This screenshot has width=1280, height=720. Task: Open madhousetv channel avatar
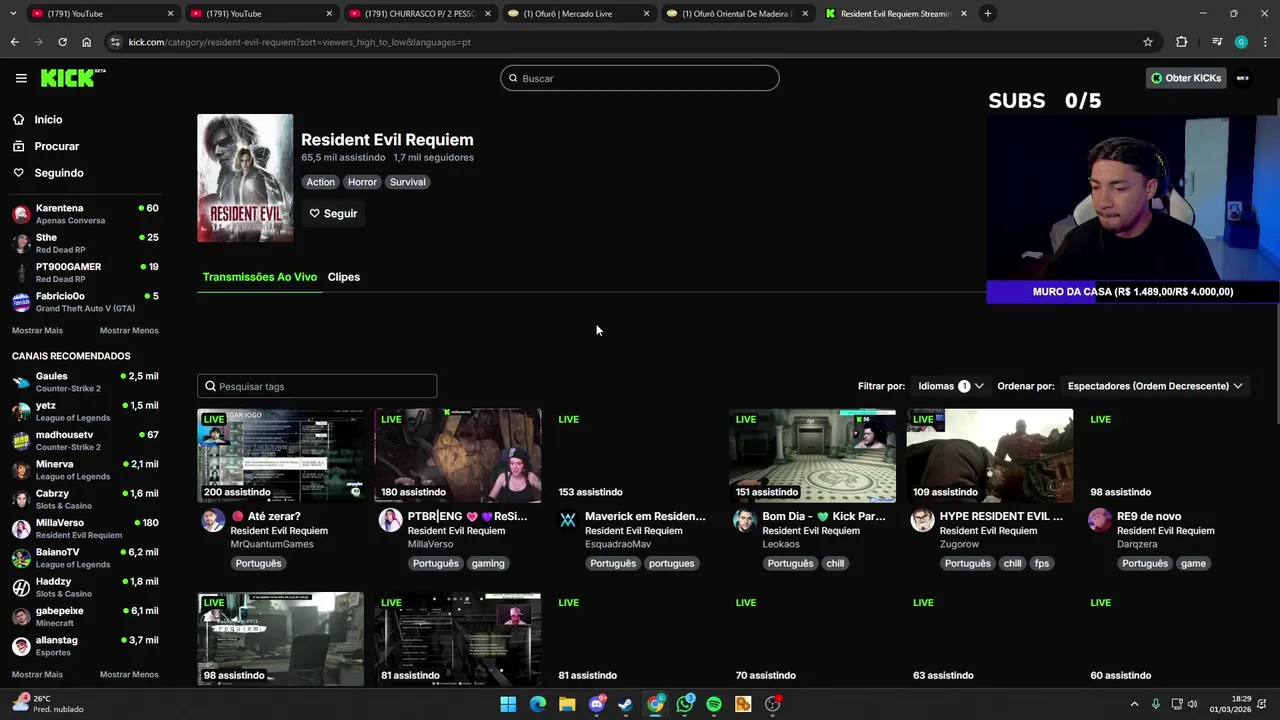click(21, 441)
